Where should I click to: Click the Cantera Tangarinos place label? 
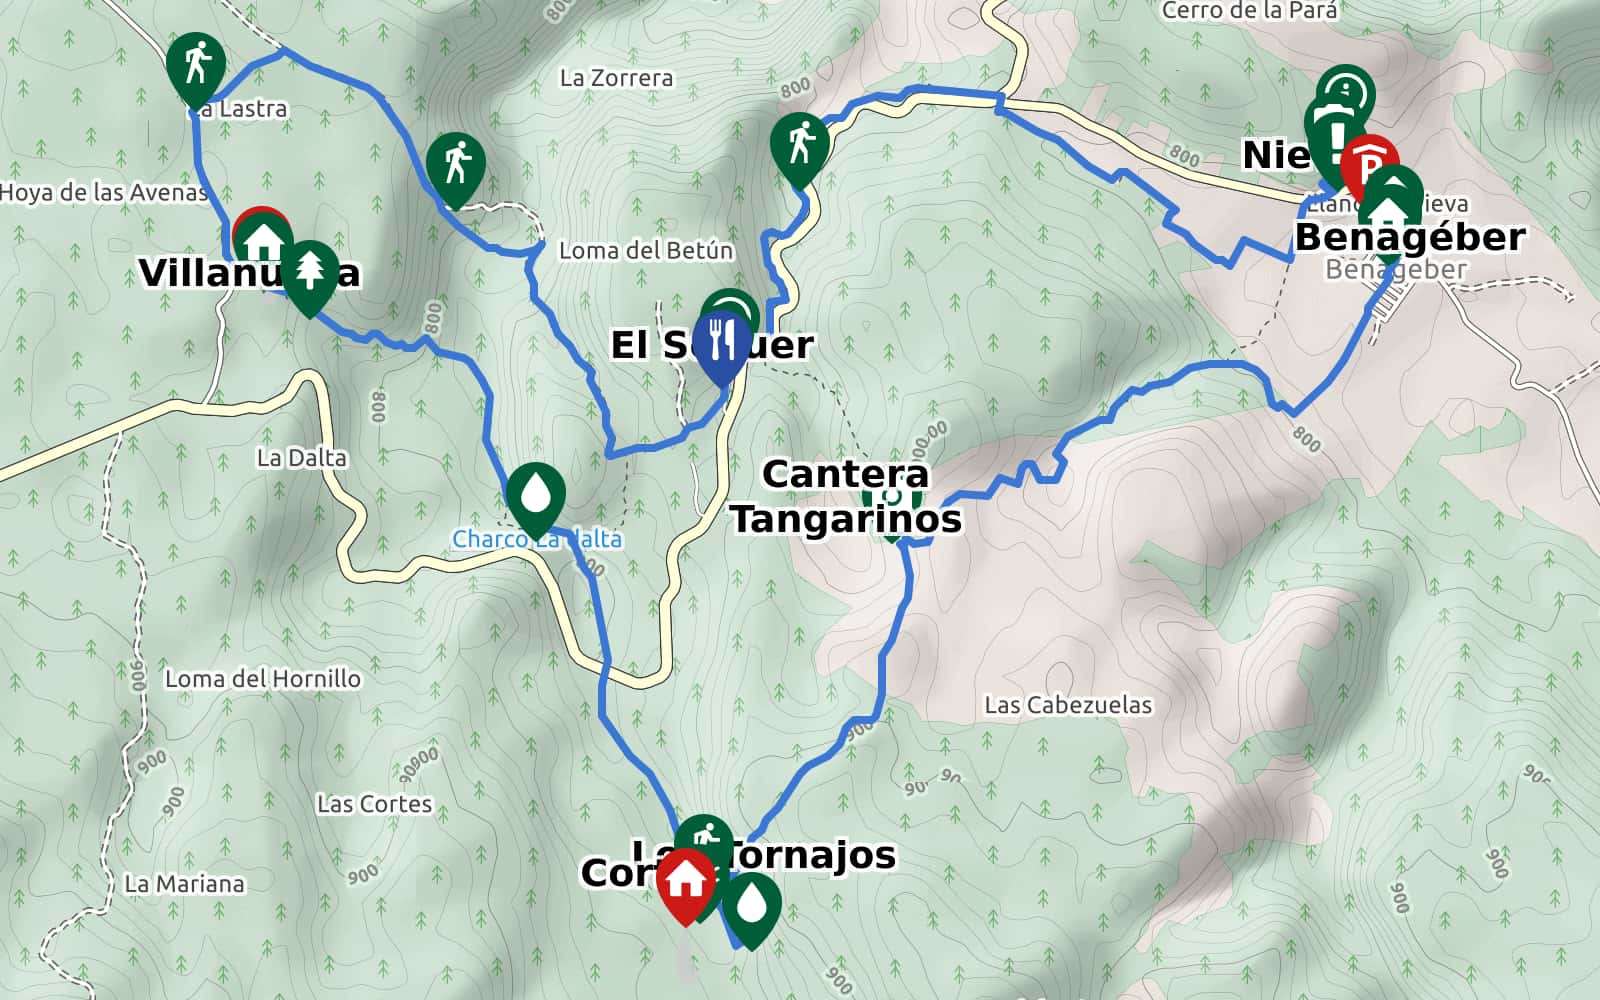click(846, 496)
